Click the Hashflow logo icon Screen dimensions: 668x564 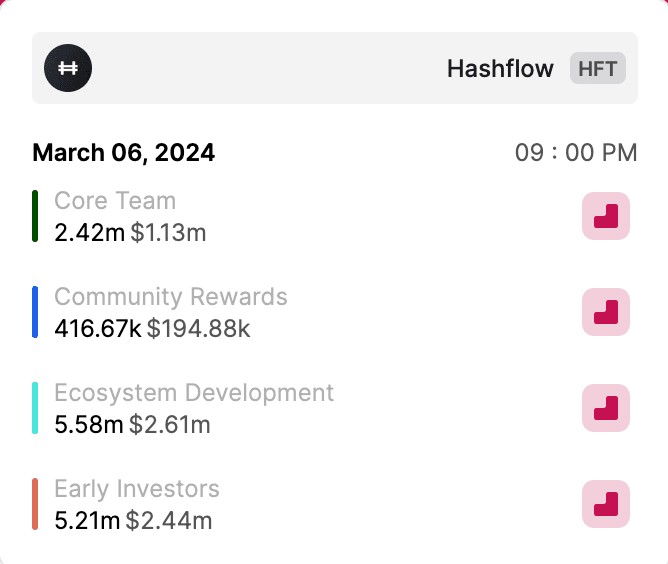coord(68,68)
